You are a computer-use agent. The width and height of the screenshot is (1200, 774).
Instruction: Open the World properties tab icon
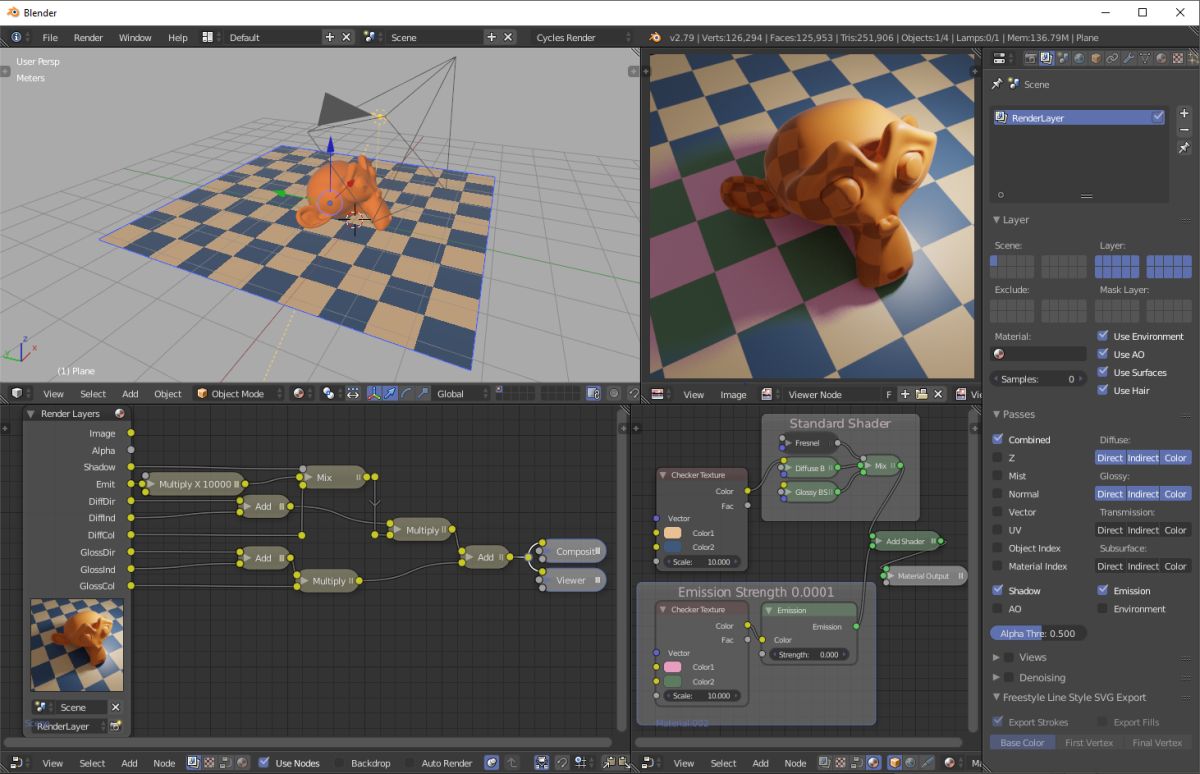tap(1080, 59)
